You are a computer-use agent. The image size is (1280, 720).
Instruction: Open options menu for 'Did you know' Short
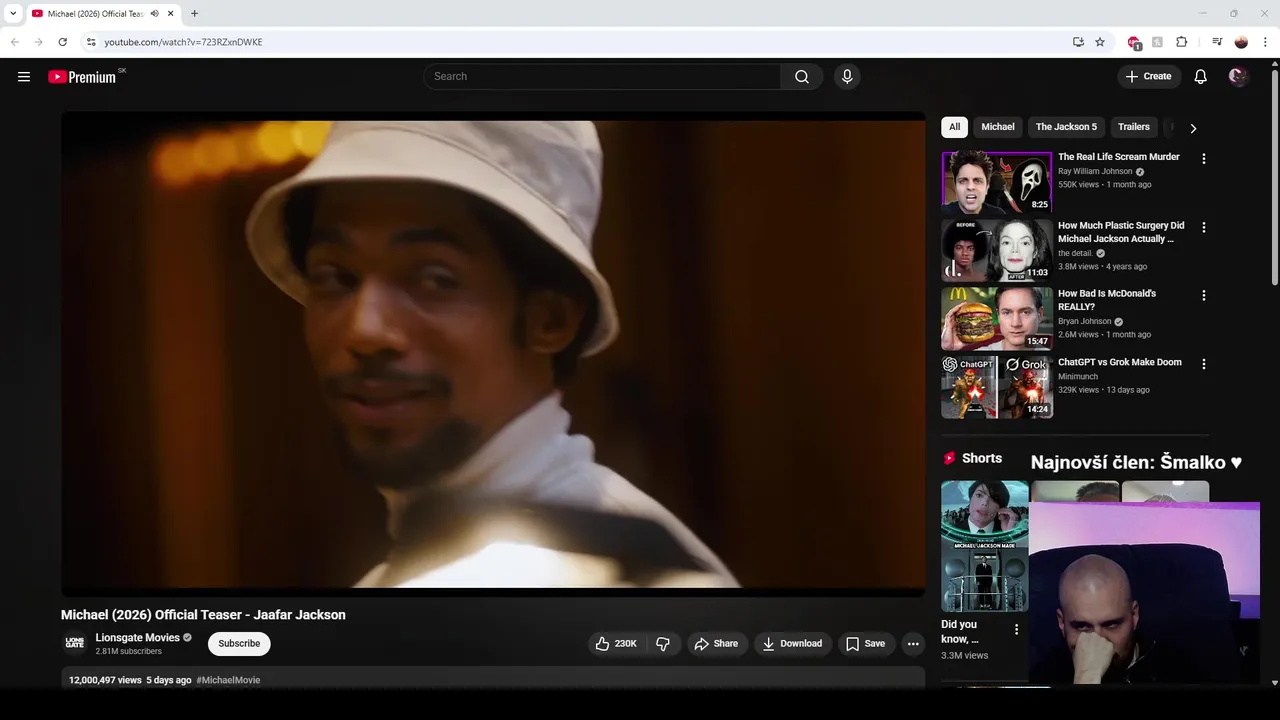click(x=1016, y=630)
